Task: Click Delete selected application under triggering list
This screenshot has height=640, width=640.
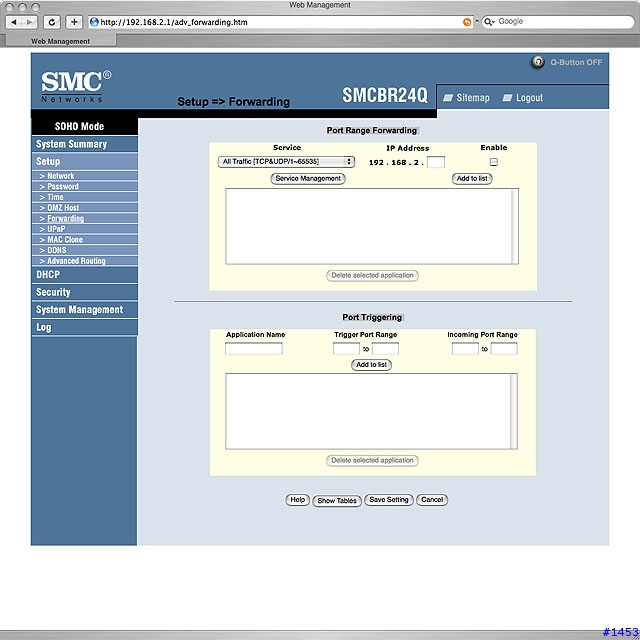Action: [x=372, y=460]
